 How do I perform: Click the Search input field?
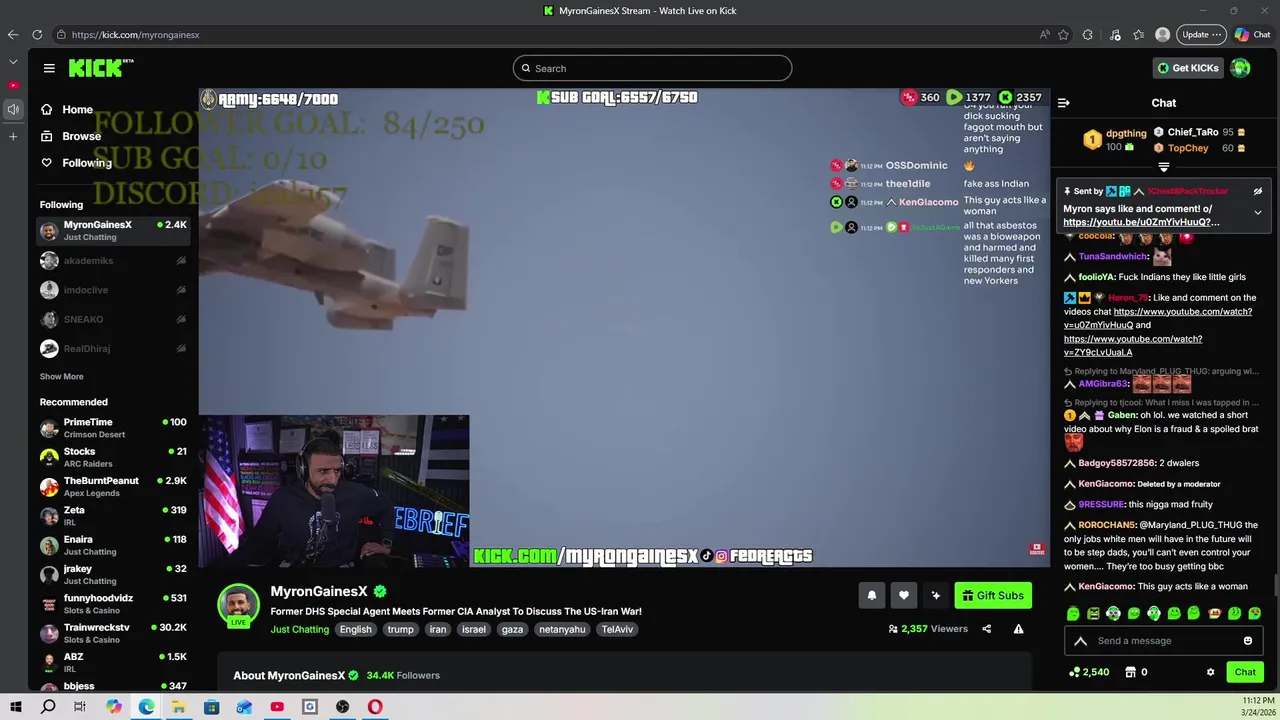[x=652, y=68]
